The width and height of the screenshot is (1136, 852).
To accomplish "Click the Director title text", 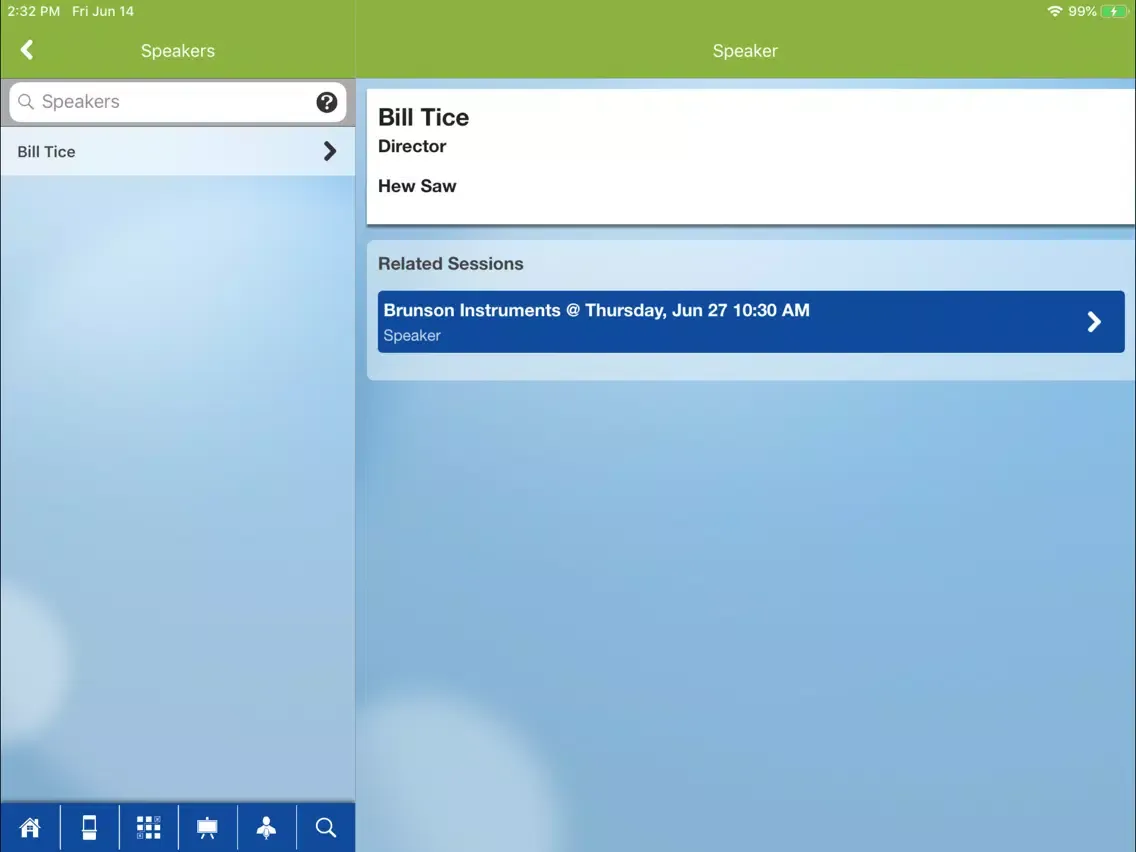I will tap(412, 146).
